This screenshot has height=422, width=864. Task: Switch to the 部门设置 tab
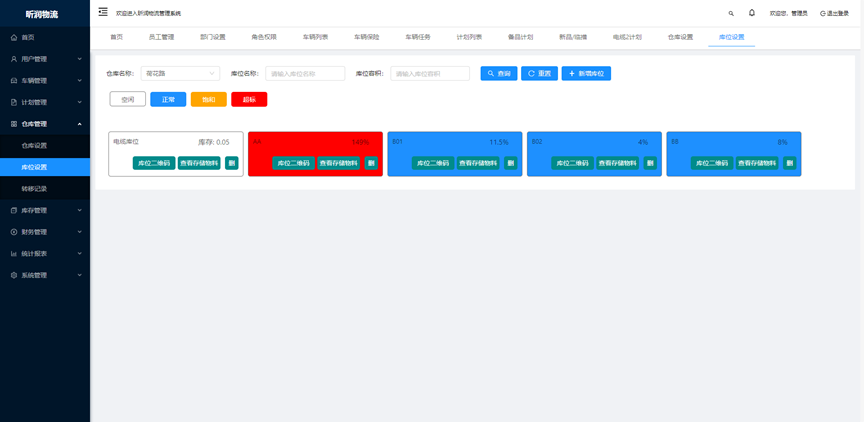click(213, 37)
